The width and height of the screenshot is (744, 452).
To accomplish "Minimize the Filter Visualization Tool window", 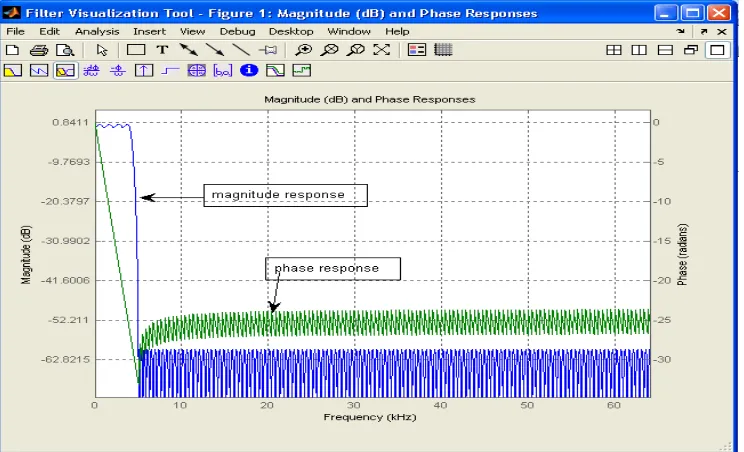I will (665, 13).
